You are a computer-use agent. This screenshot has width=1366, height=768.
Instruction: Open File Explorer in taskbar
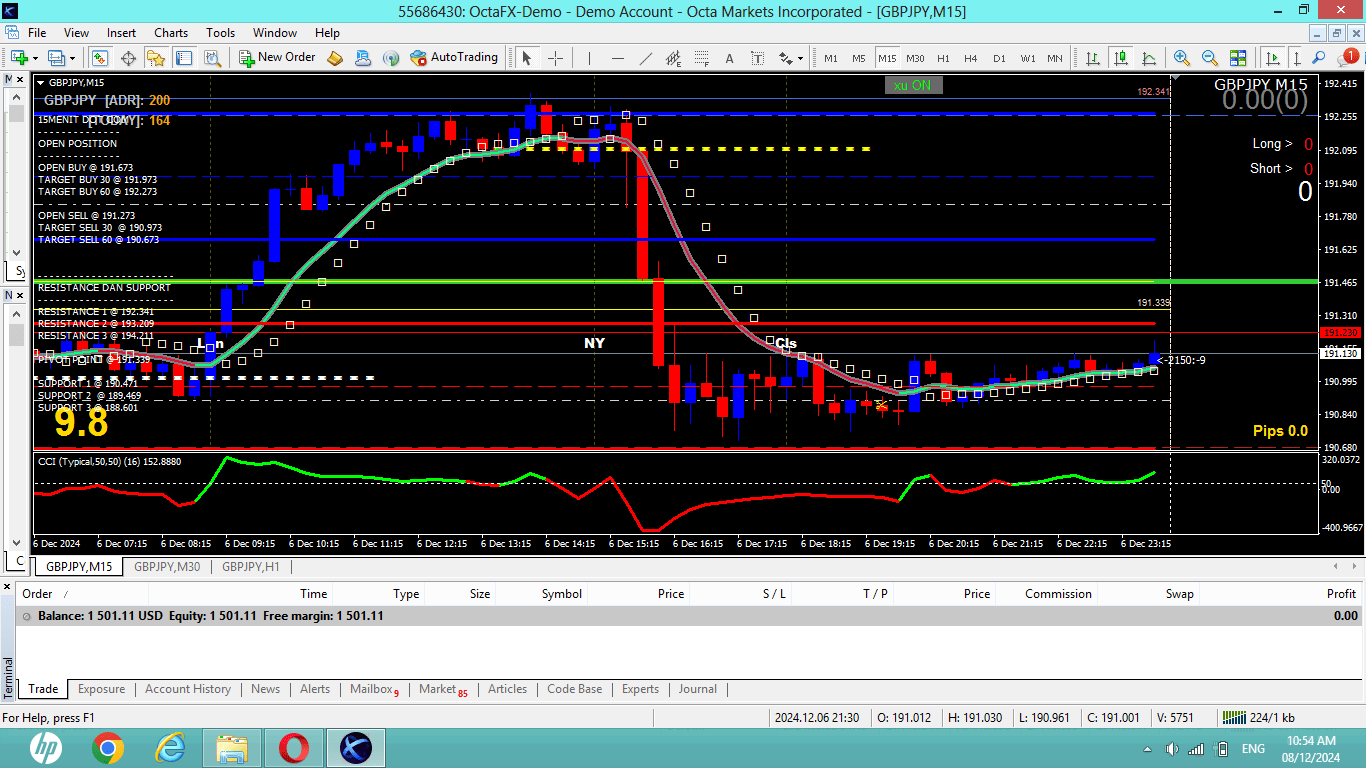pyautogui.click(x=232, y=748)
